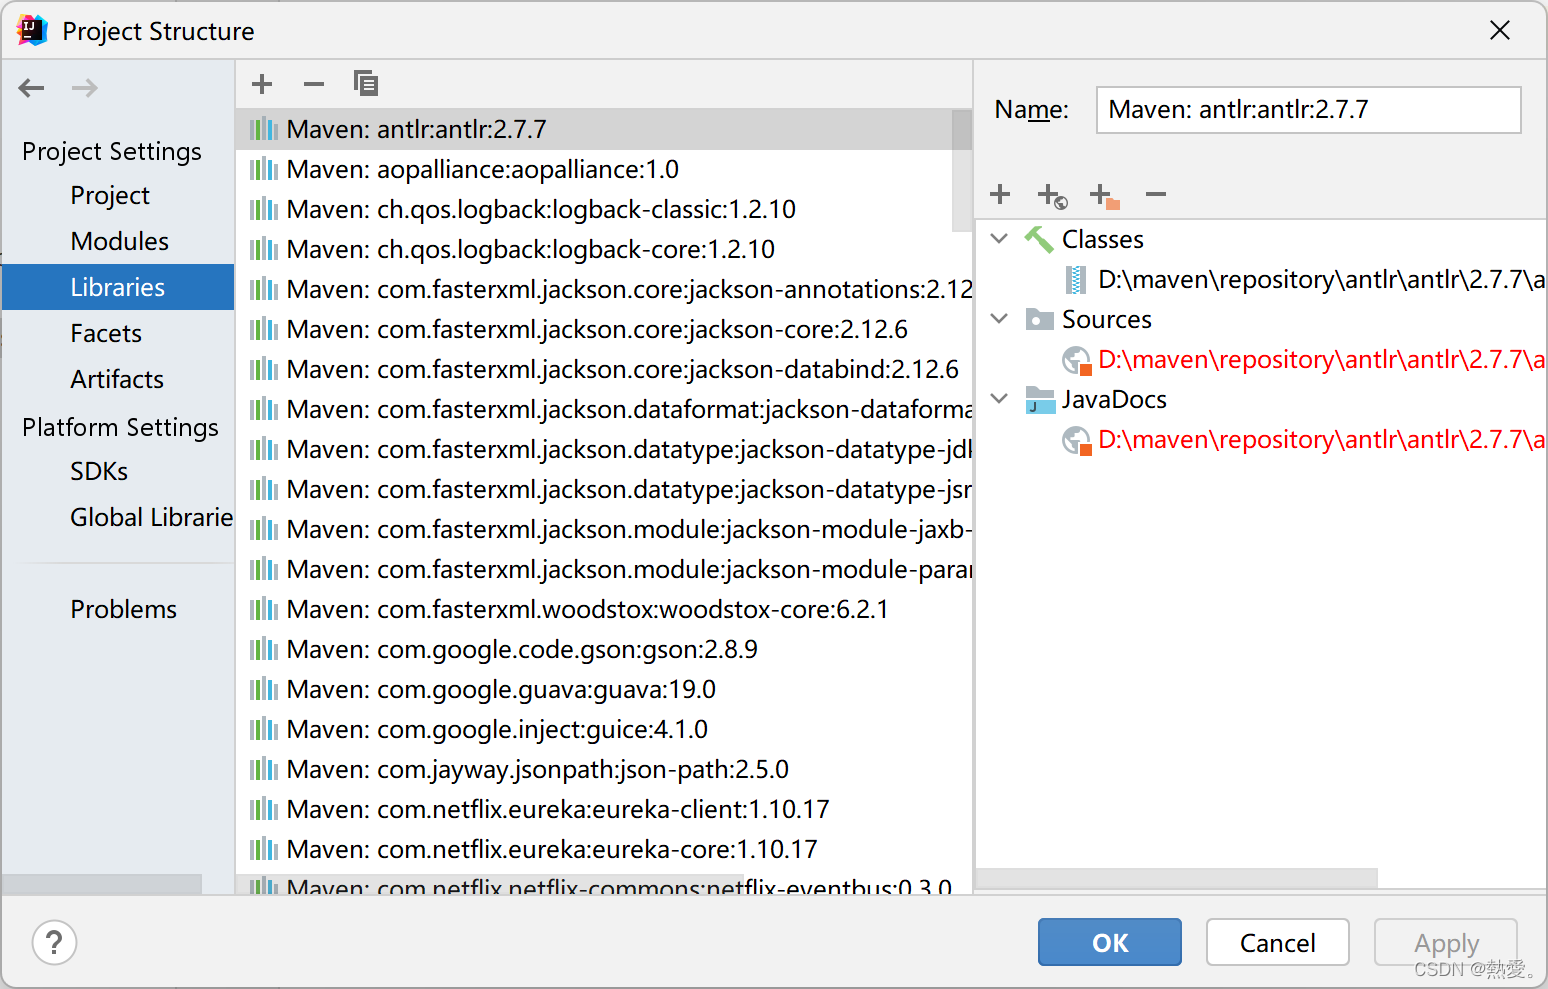Copy the selected library

pyautogui.click(x=366, y=84)
